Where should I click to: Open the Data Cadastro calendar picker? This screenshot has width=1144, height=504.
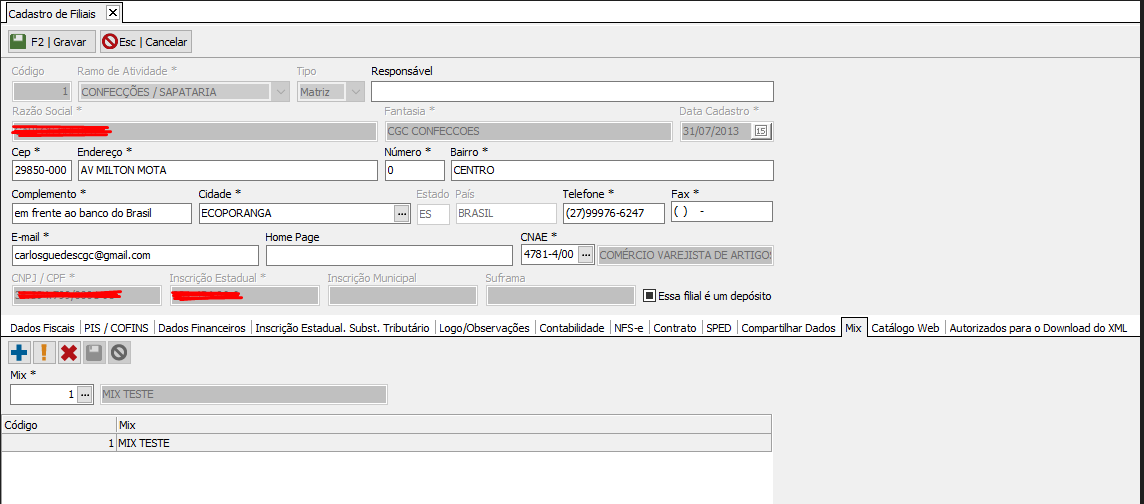(x=761, y=131)
